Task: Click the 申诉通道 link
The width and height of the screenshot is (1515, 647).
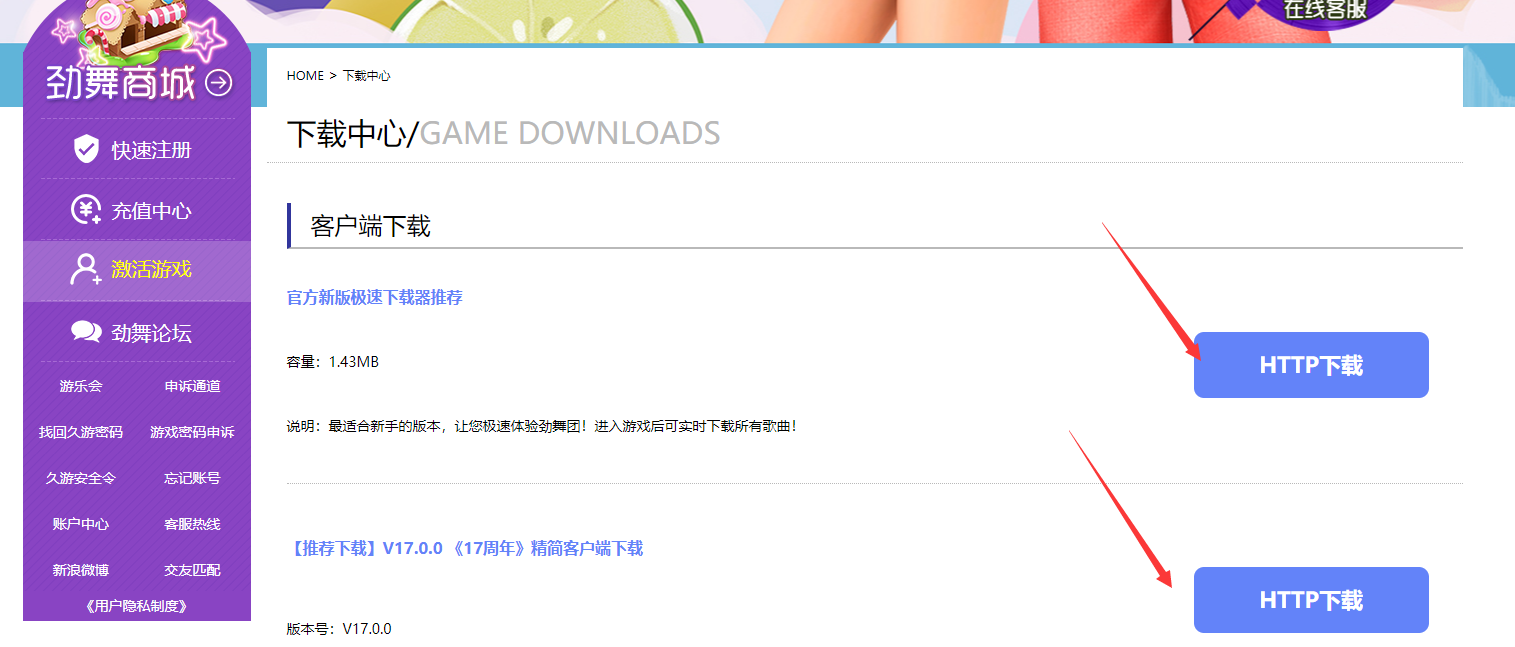Action: (x=192, y=386)
